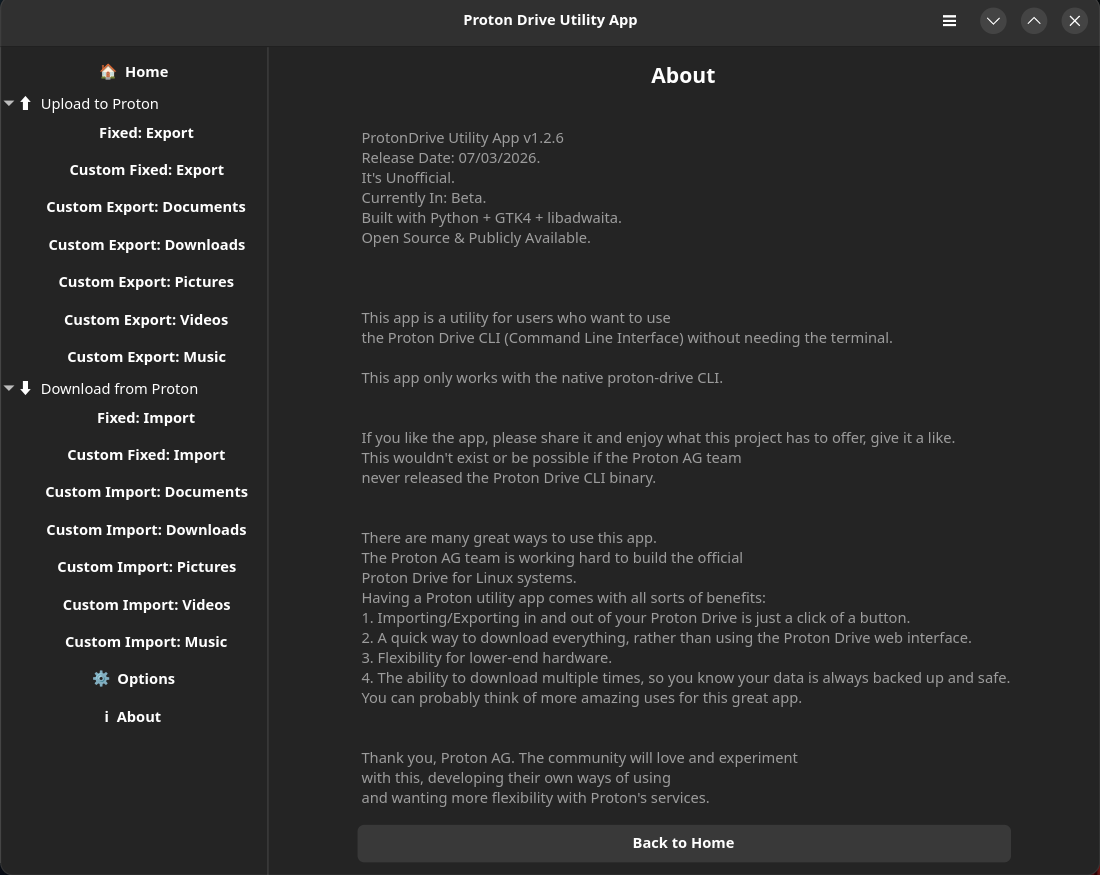The height and width of the screenshot is (875, 1100).
Task: Click the Upload to Proton section label
Action: click(100, 104)
